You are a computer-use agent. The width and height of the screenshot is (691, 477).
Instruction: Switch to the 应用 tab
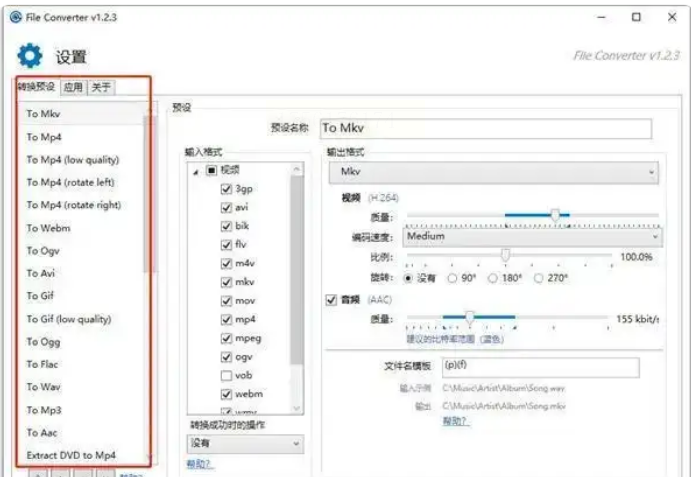pyautogui.click(x=73, y=87)
